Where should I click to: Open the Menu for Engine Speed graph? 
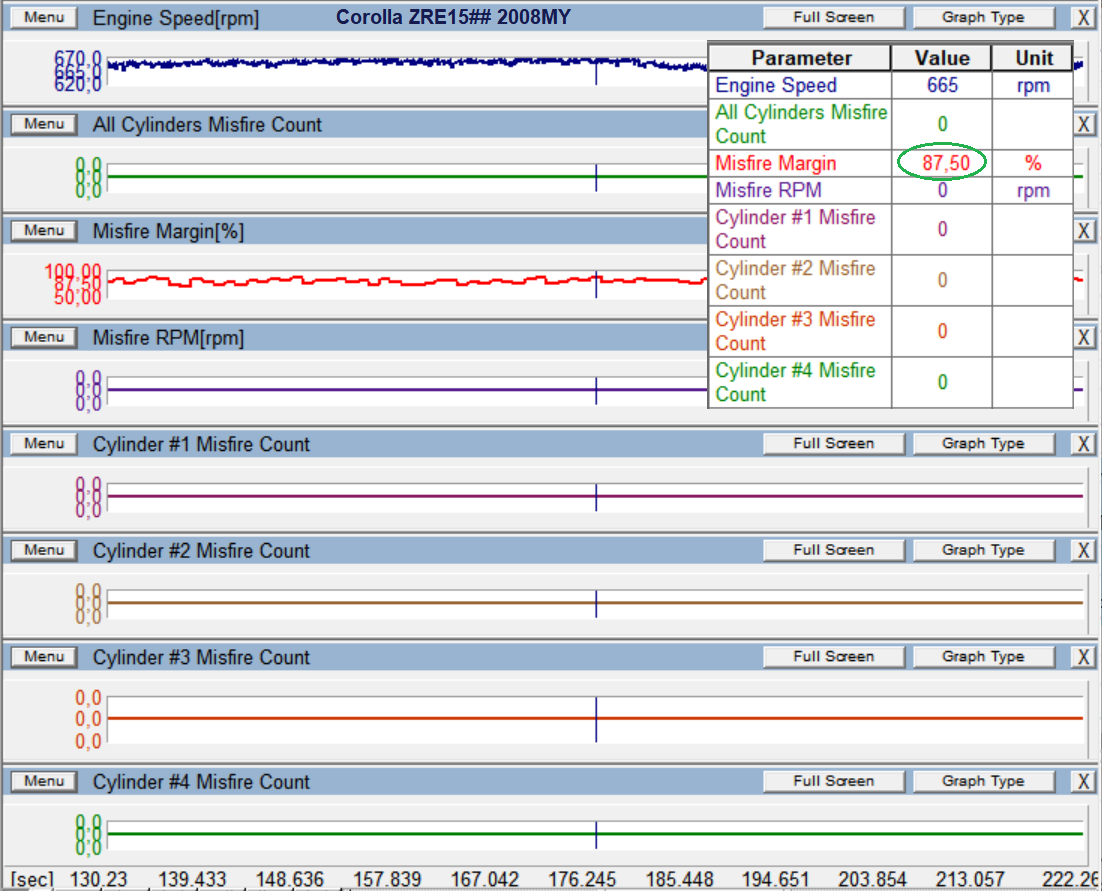click(44, 18)
